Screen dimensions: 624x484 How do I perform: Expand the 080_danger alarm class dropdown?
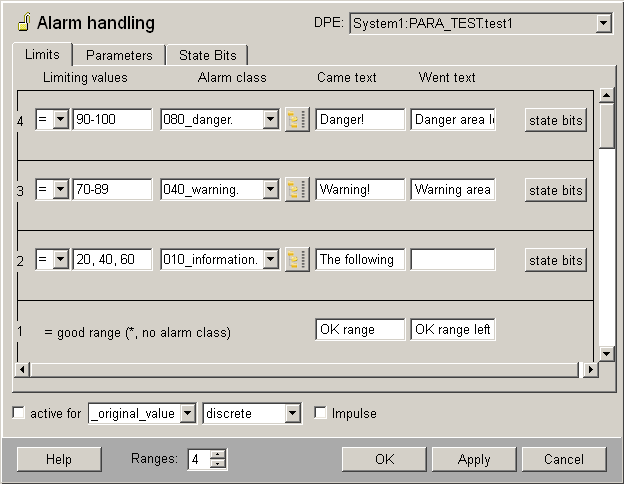(270, 119)
